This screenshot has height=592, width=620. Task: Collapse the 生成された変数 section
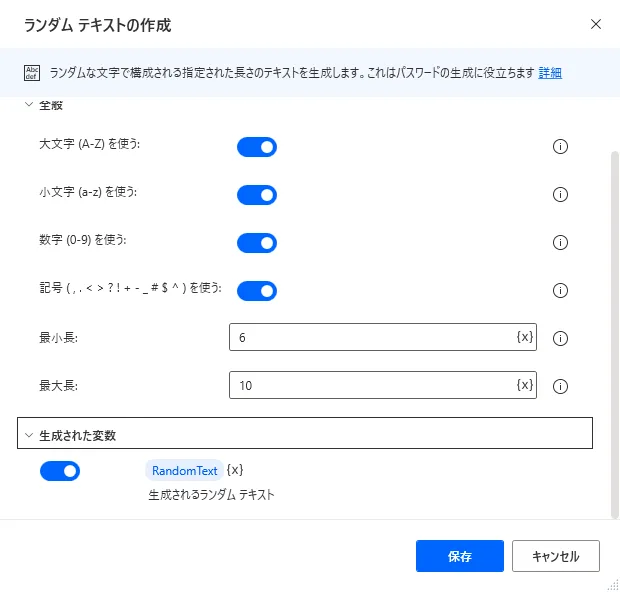tap(28, 435)
